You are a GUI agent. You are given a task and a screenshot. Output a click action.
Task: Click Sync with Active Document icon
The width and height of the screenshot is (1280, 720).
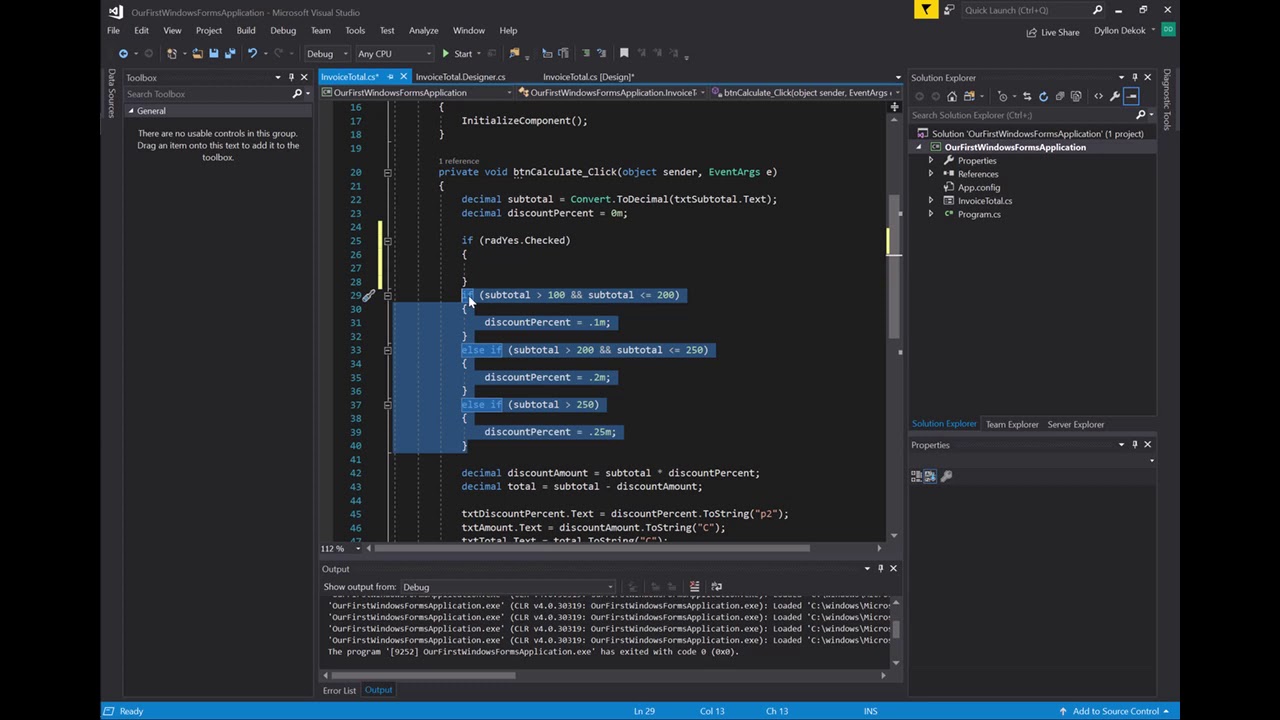[x=1027, y=96]
